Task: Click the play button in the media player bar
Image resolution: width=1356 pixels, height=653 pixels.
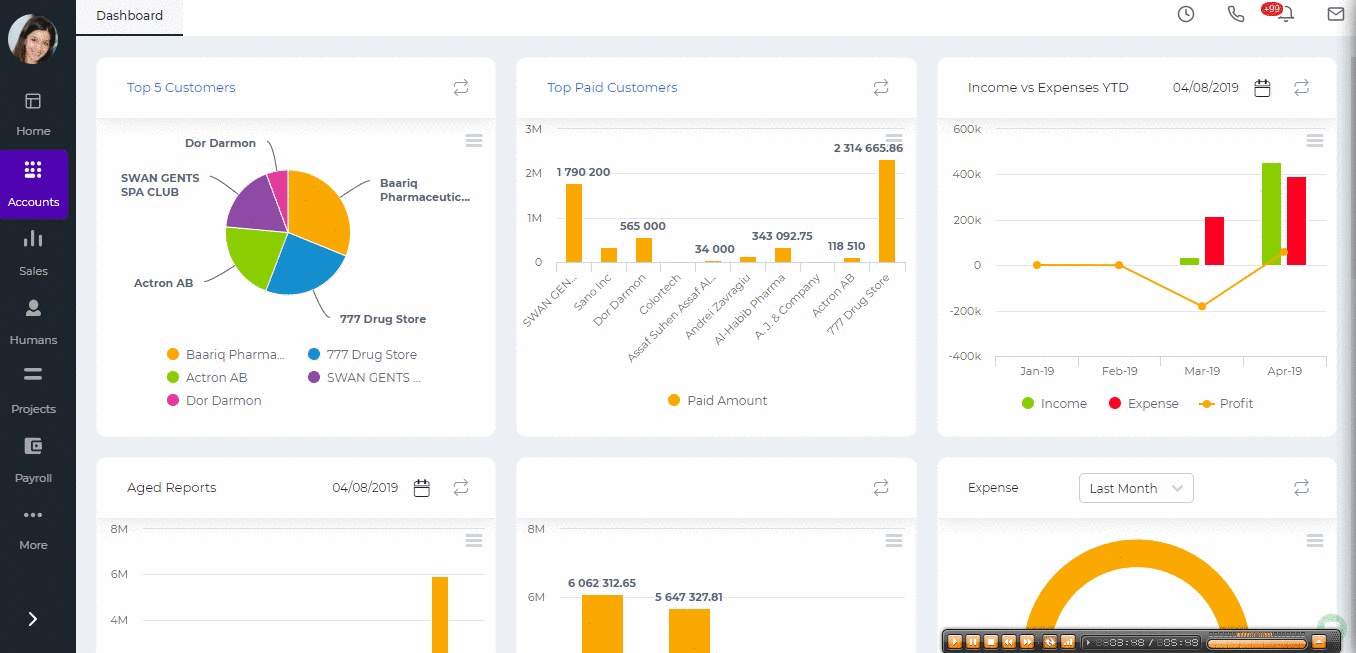Action: (x=955, y=641)
